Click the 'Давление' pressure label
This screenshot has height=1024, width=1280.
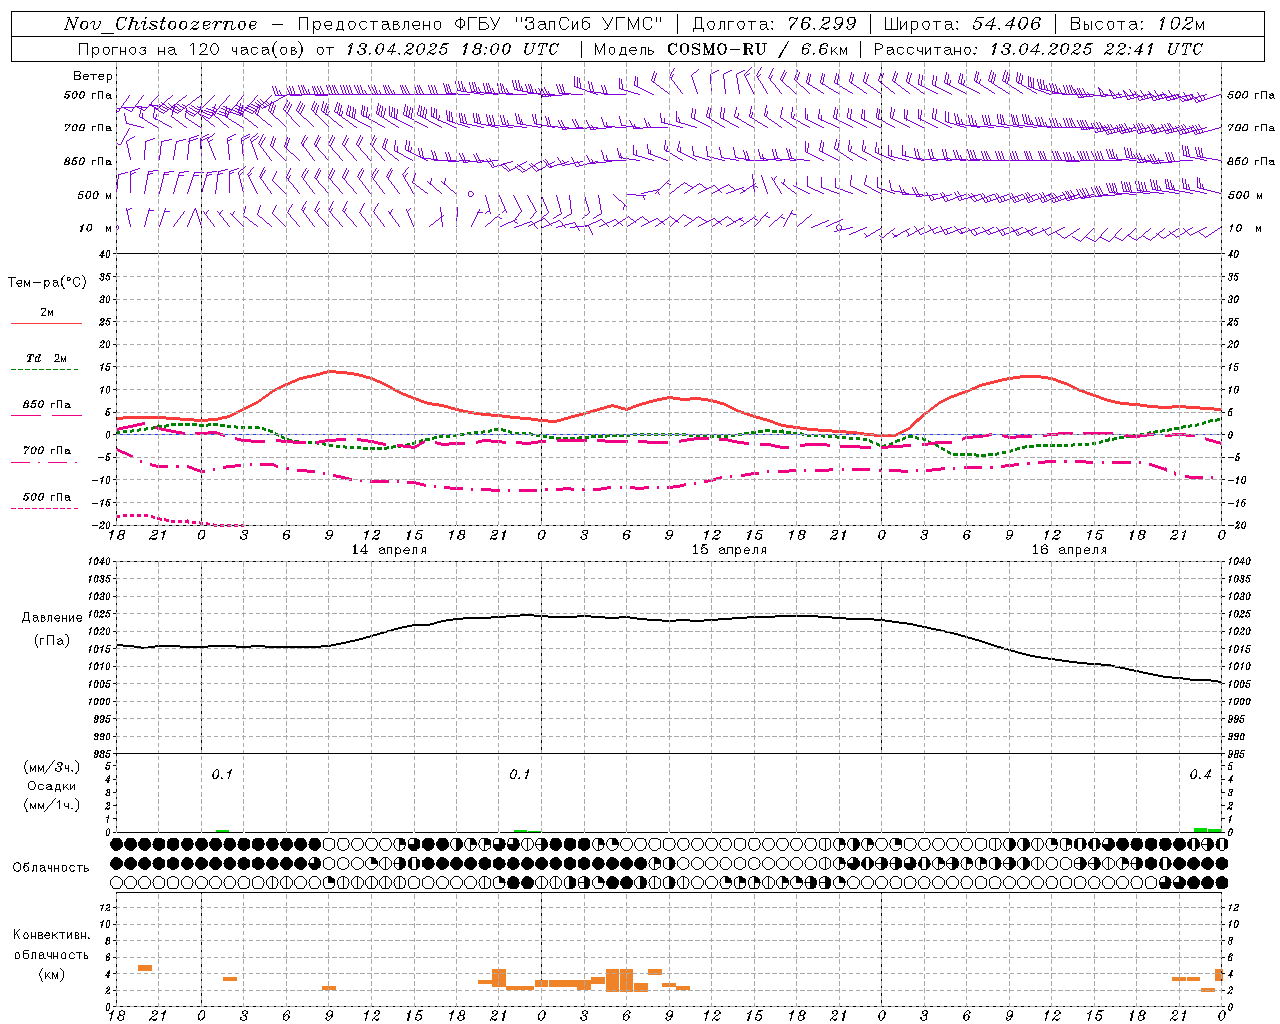tap(52, 618)
